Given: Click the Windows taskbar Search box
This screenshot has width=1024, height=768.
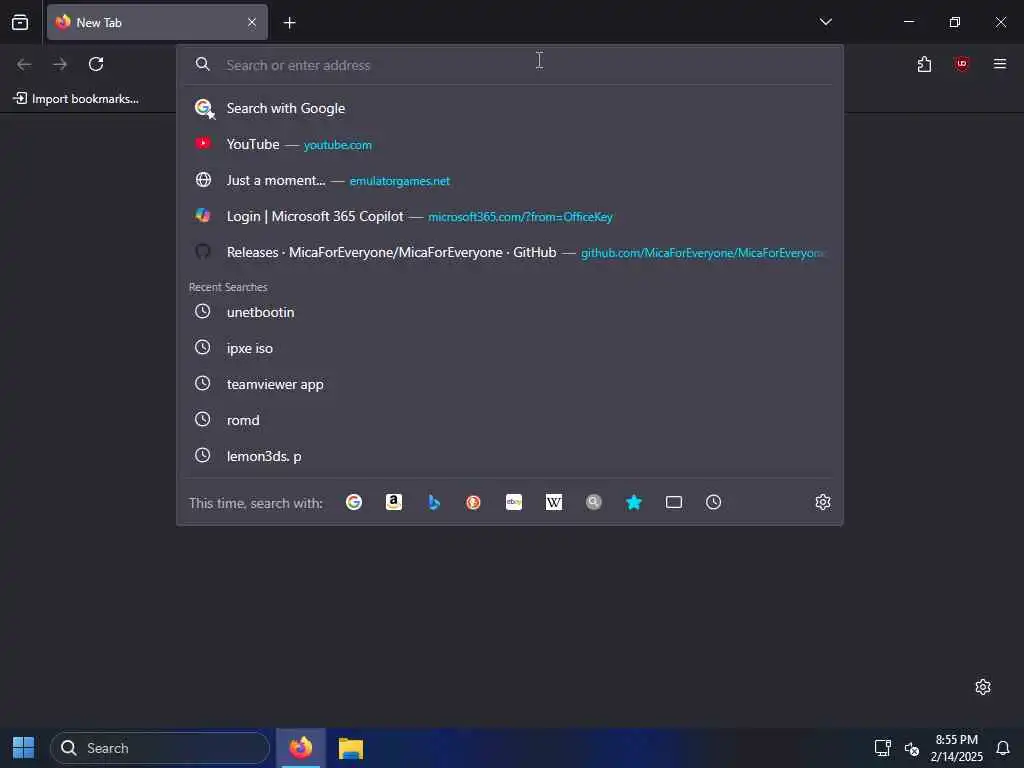Looking at the screenshot, I should click(160, 748).
